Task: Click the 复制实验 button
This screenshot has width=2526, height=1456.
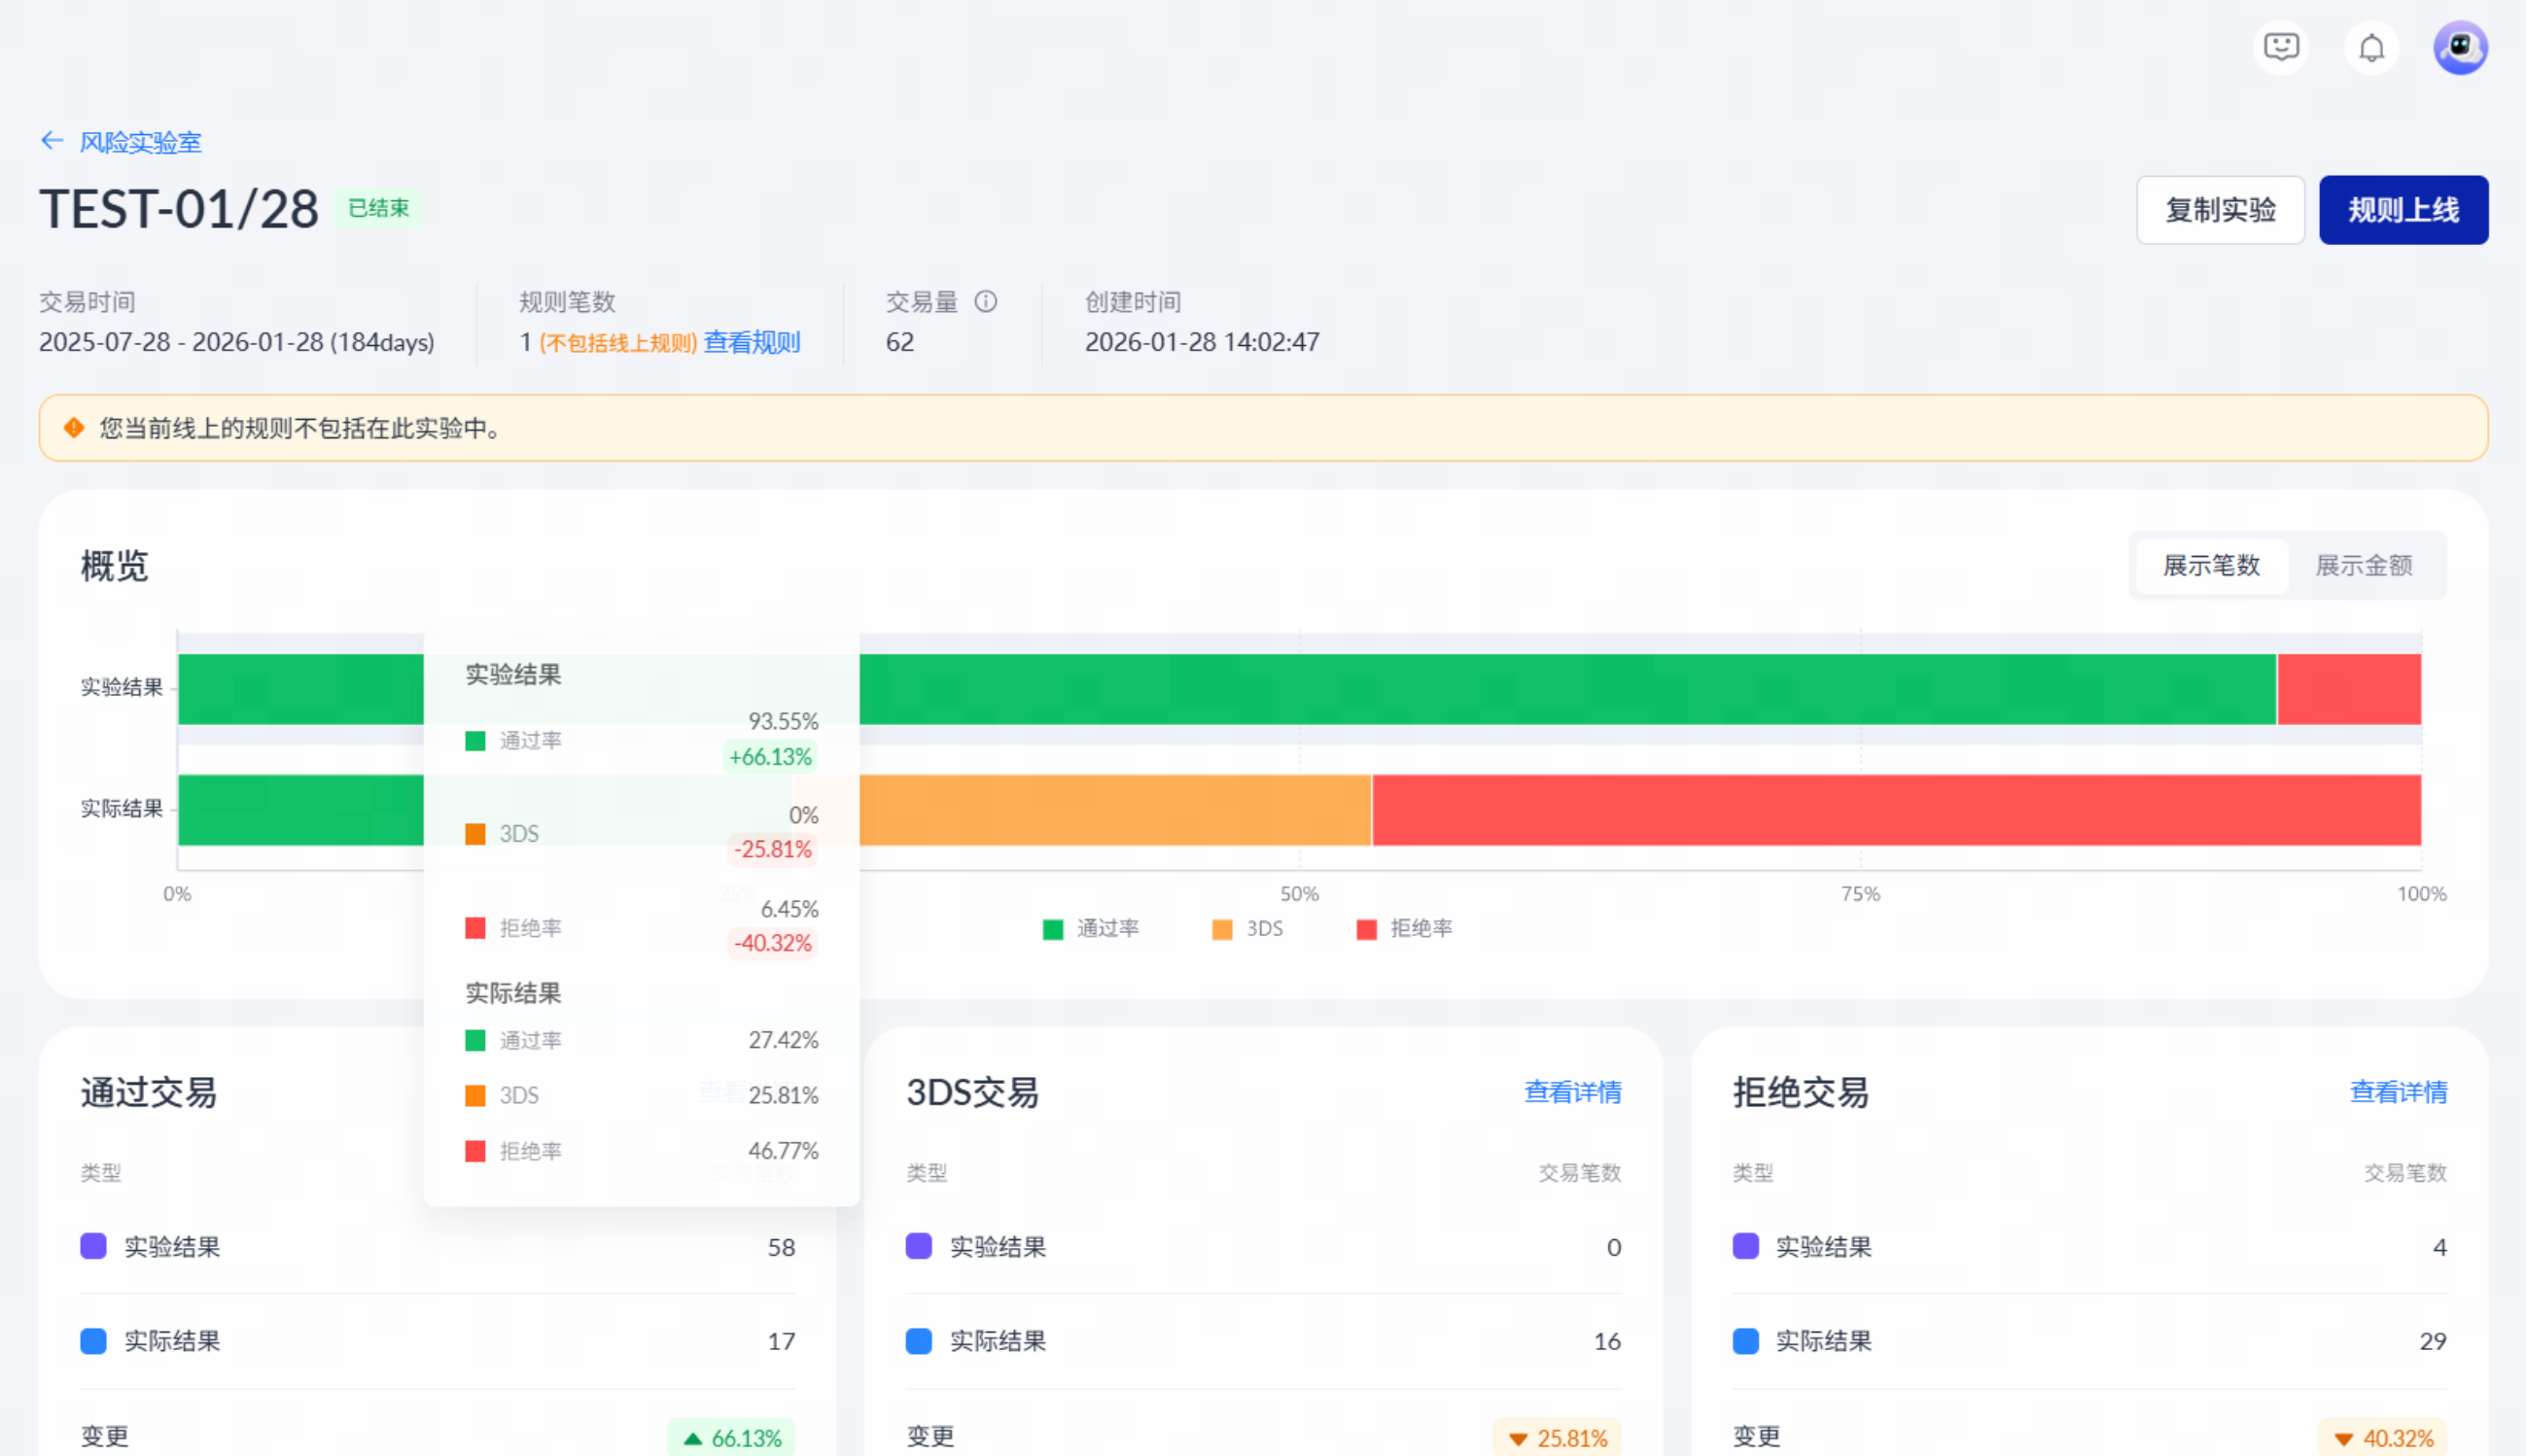Action: click(x=2220, y=210)
